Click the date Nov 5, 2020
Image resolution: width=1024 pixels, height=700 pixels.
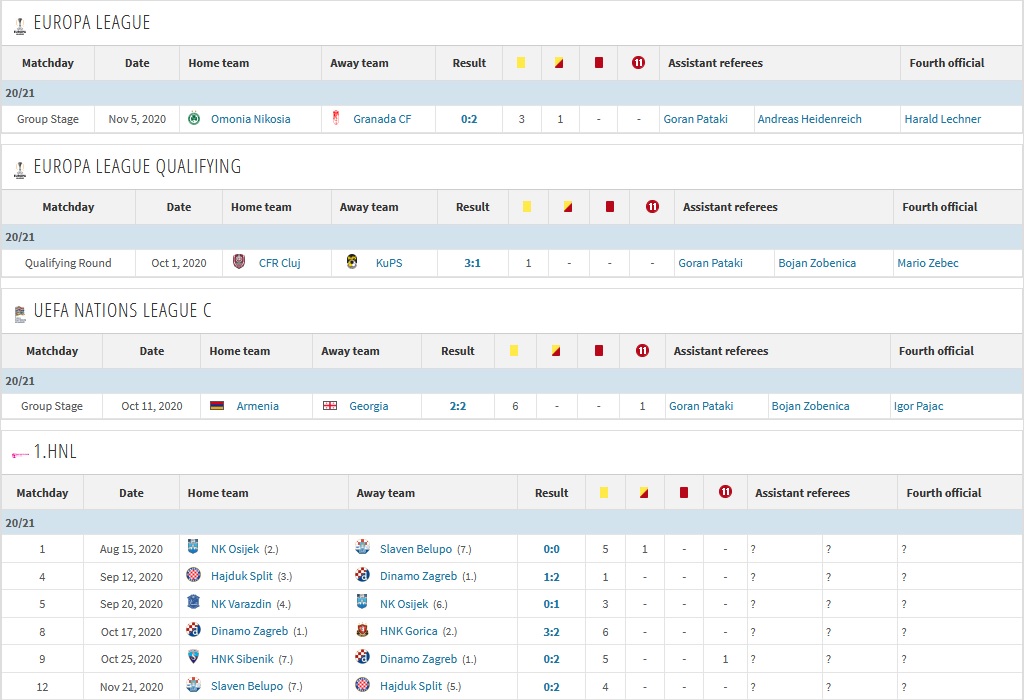tap(137, 119)
